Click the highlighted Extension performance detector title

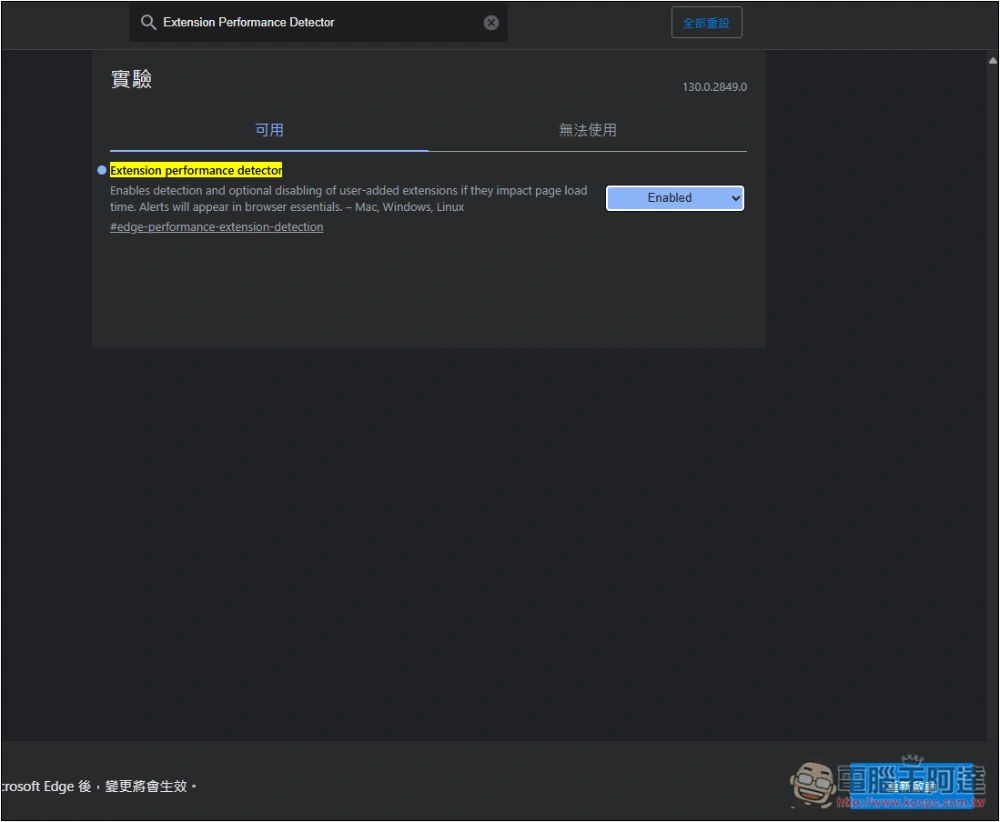tap(196, 171)
